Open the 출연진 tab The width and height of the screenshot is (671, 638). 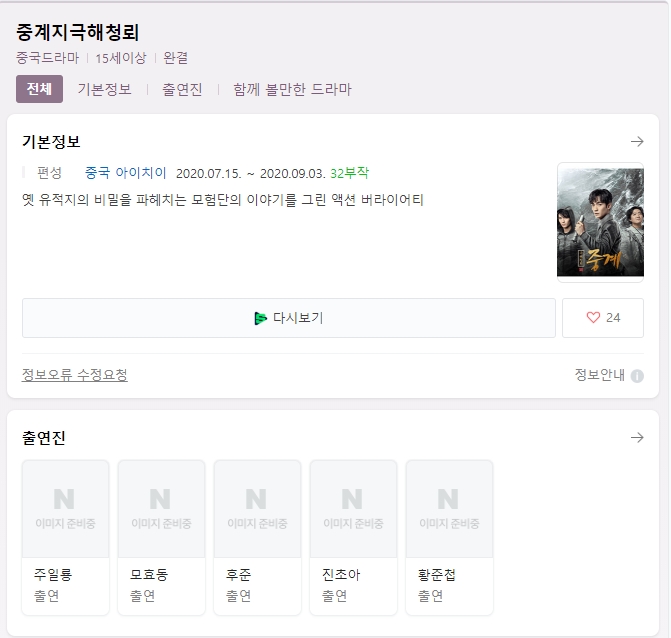pyautogui.click(x=182, y=89)
